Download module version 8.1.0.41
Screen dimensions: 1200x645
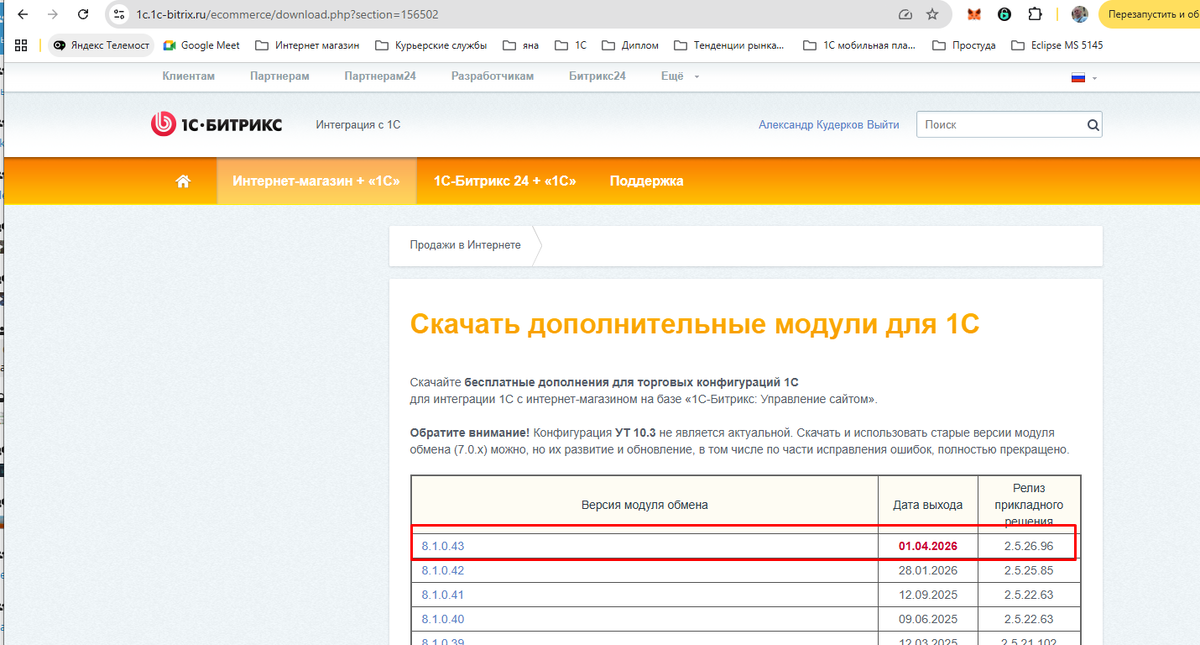(443, 595)
